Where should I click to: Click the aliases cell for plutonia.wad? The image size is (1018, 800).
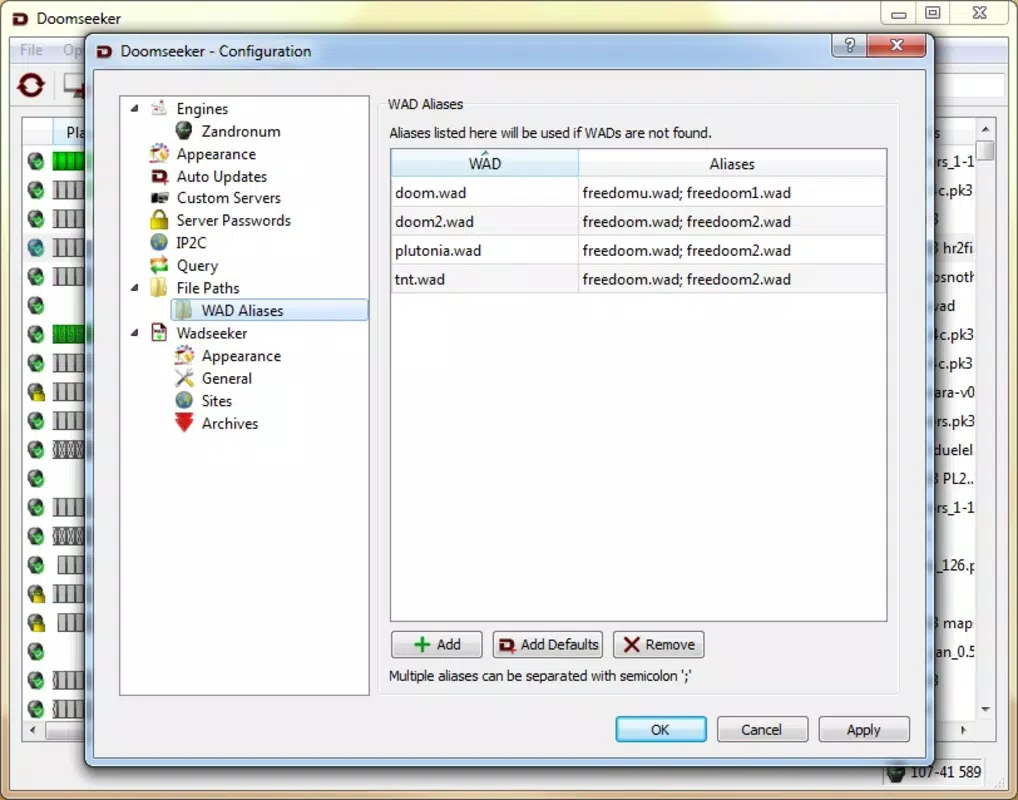click(x=732, y=250)
